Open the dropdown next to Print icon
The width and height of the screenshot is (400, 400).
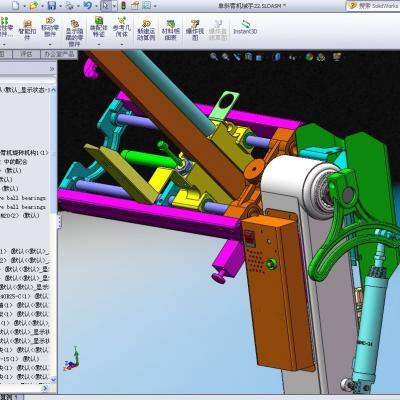(x=78, y=6)
